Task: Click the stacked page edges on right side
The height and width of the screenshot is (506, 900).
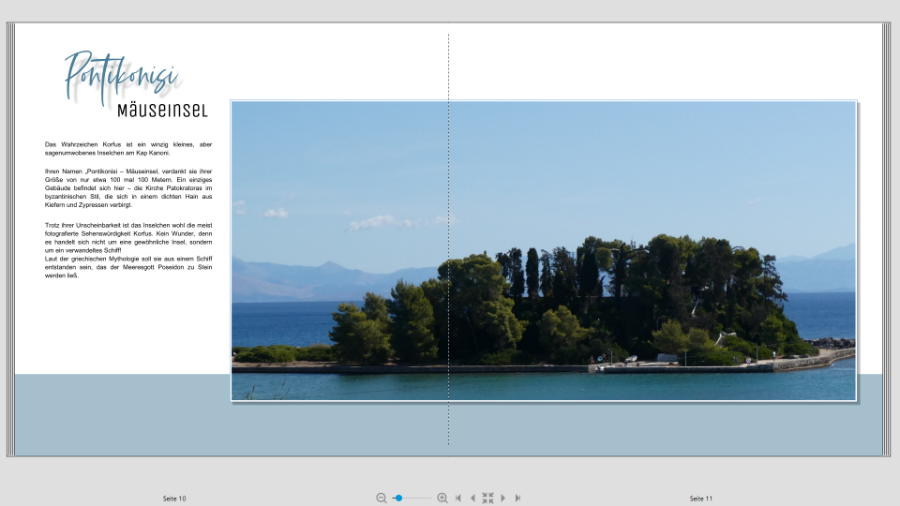Action: tap(886, 240)
